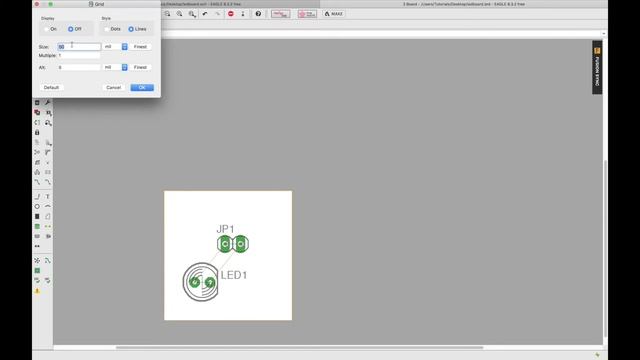Select the green Via tool
Viewport: 640px width, 360px height.
[37, 226]
